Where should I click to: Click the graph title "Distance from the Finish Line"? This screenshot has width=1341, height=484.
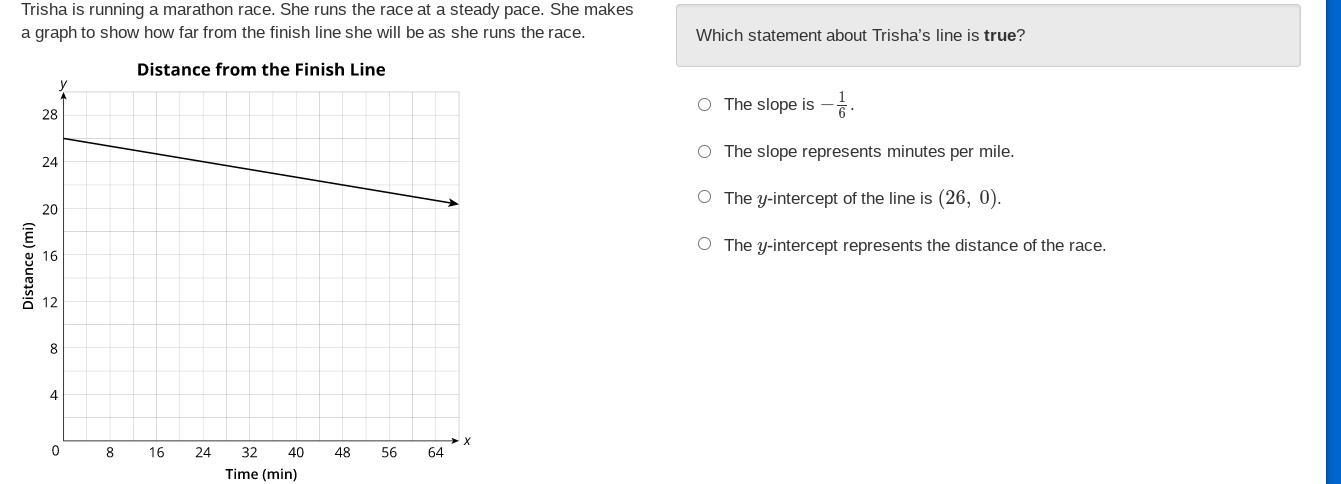click(261, 70)
